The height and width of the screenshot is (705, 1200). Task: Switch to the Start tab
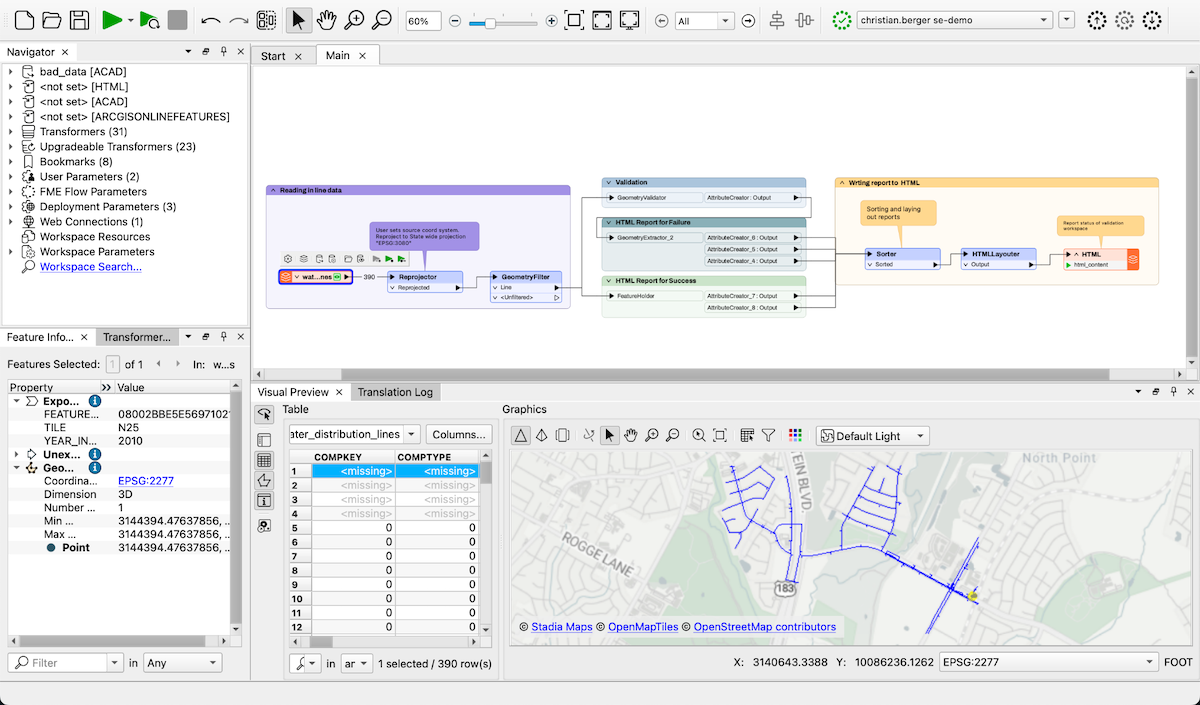pos(274,57)
